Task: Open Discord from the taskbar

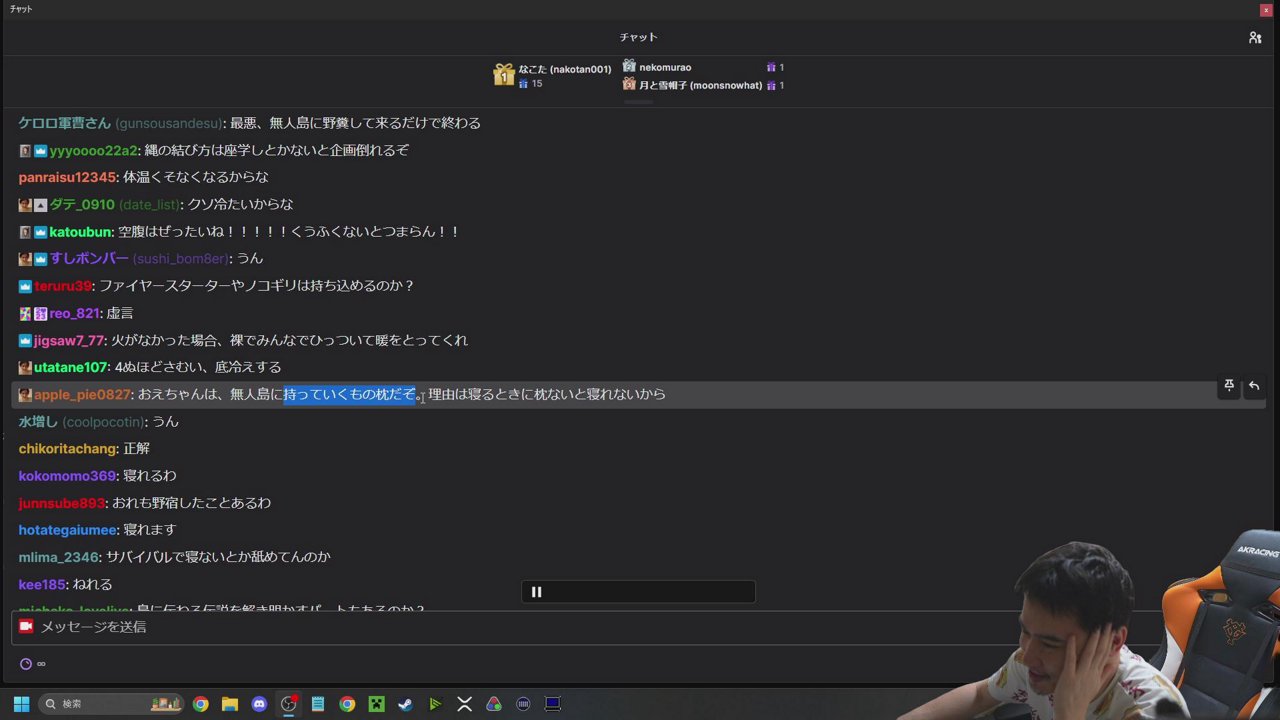Action: pyautogui.click(x=259, y=704)
